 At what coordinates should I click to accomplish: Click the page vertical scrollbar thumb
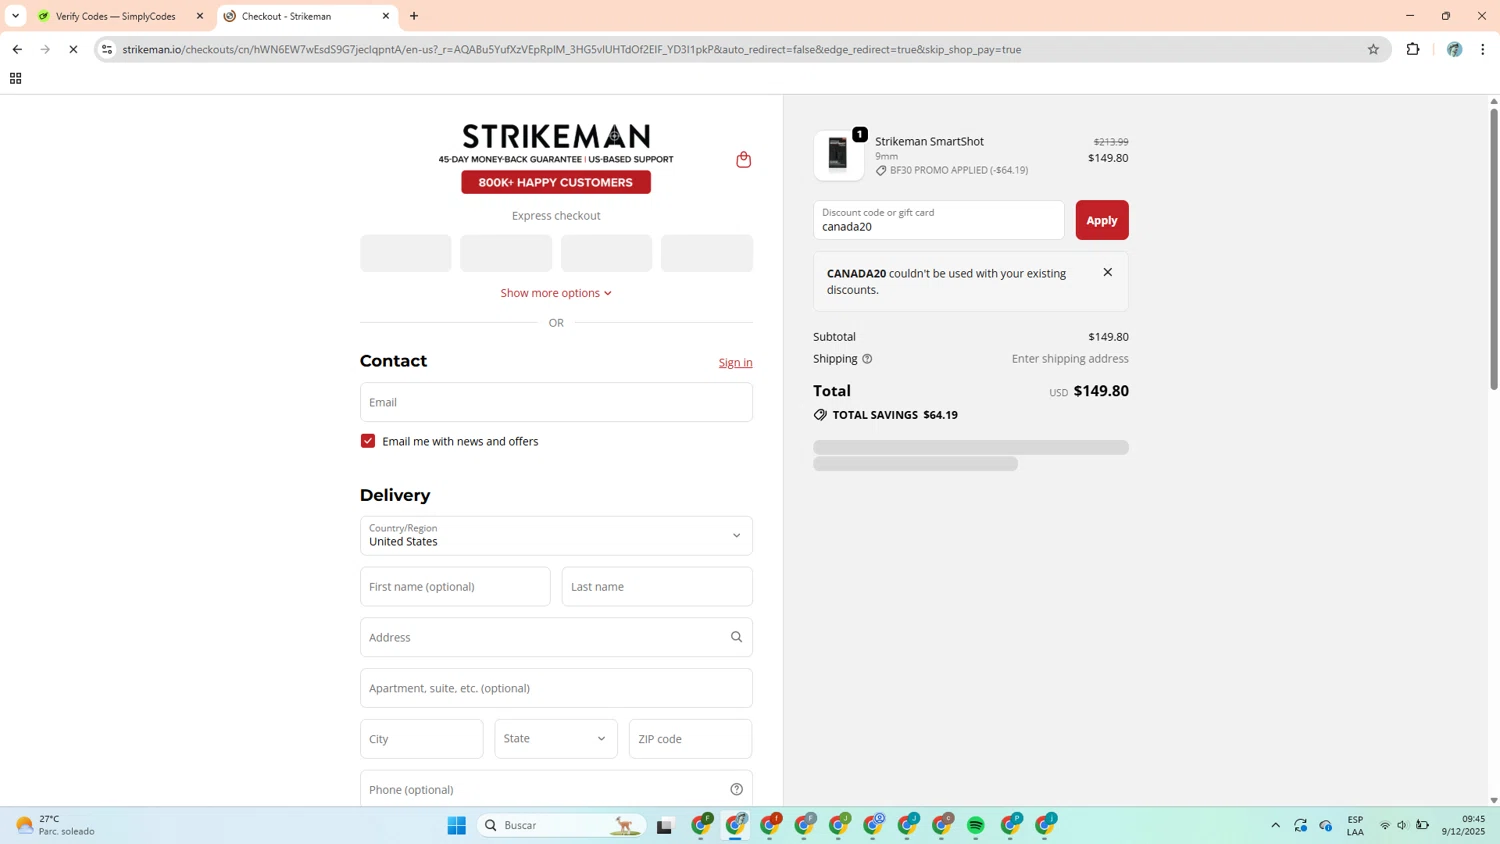point(1494,248)
